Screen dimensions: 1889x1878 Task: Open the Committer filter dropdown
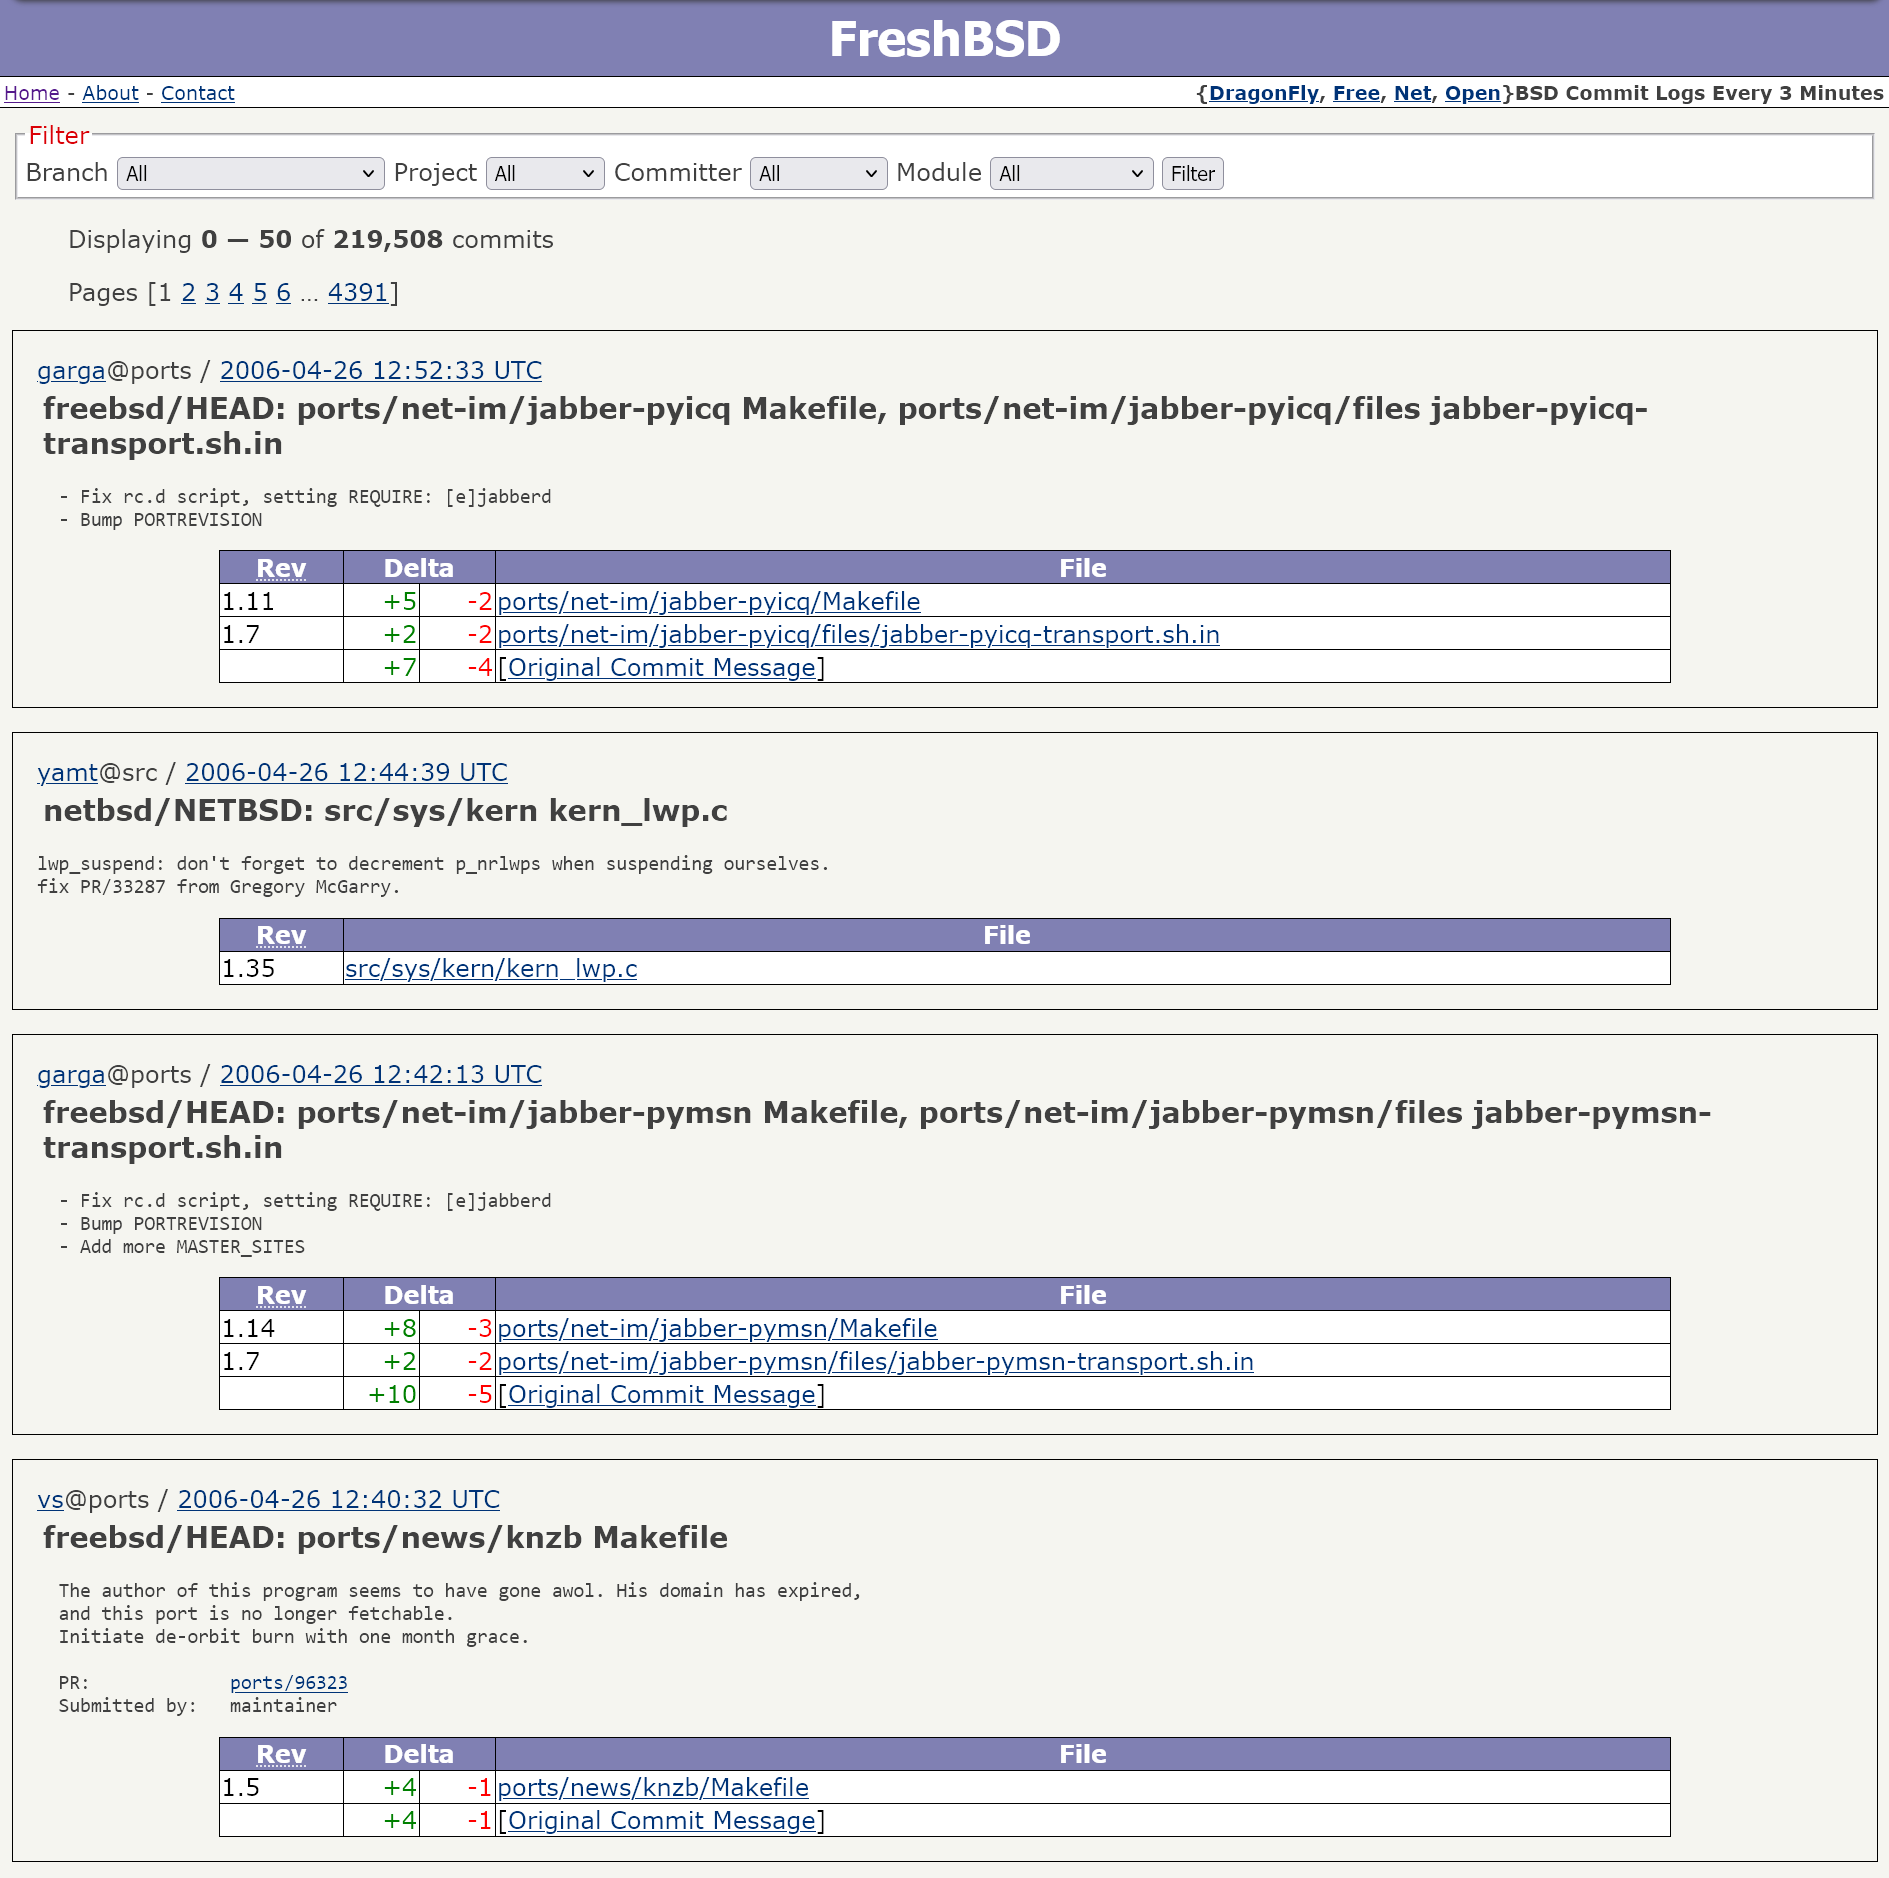coord(817,174)
